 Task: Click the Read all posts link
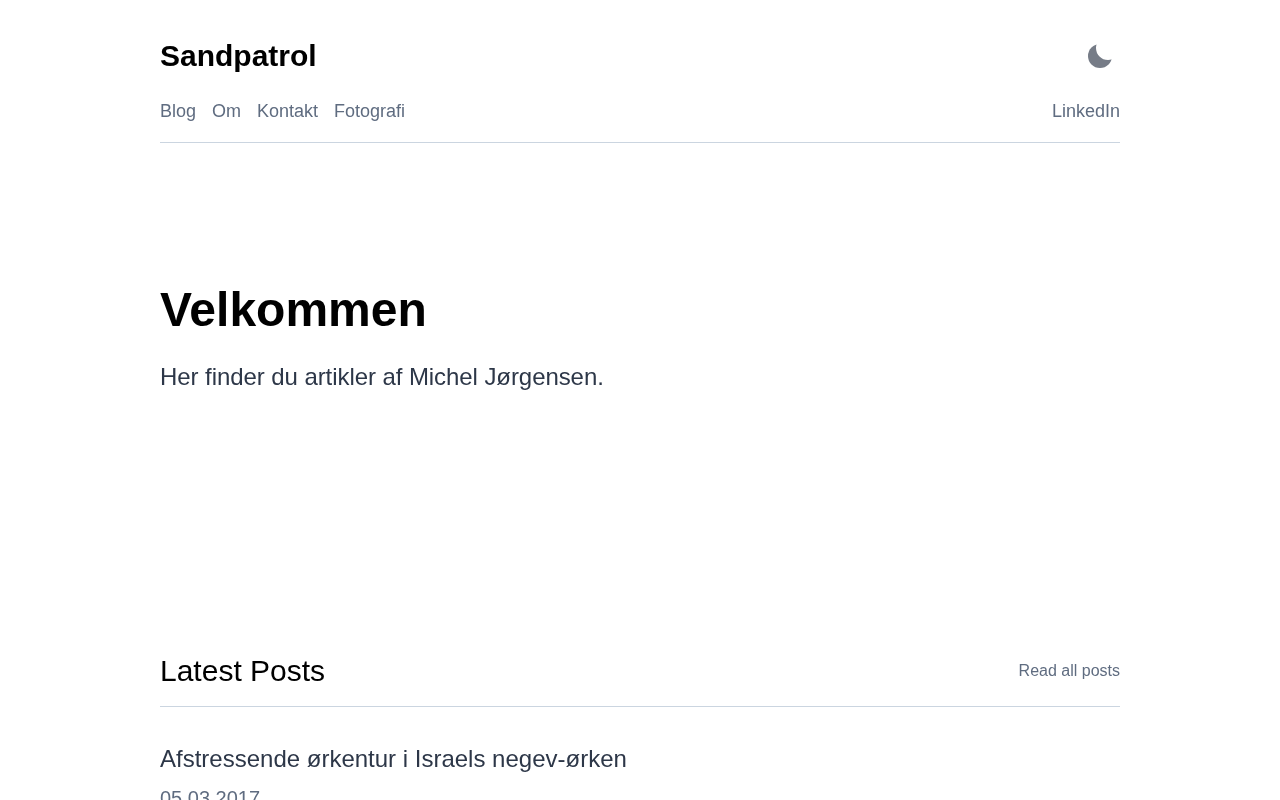point(1068,671)
